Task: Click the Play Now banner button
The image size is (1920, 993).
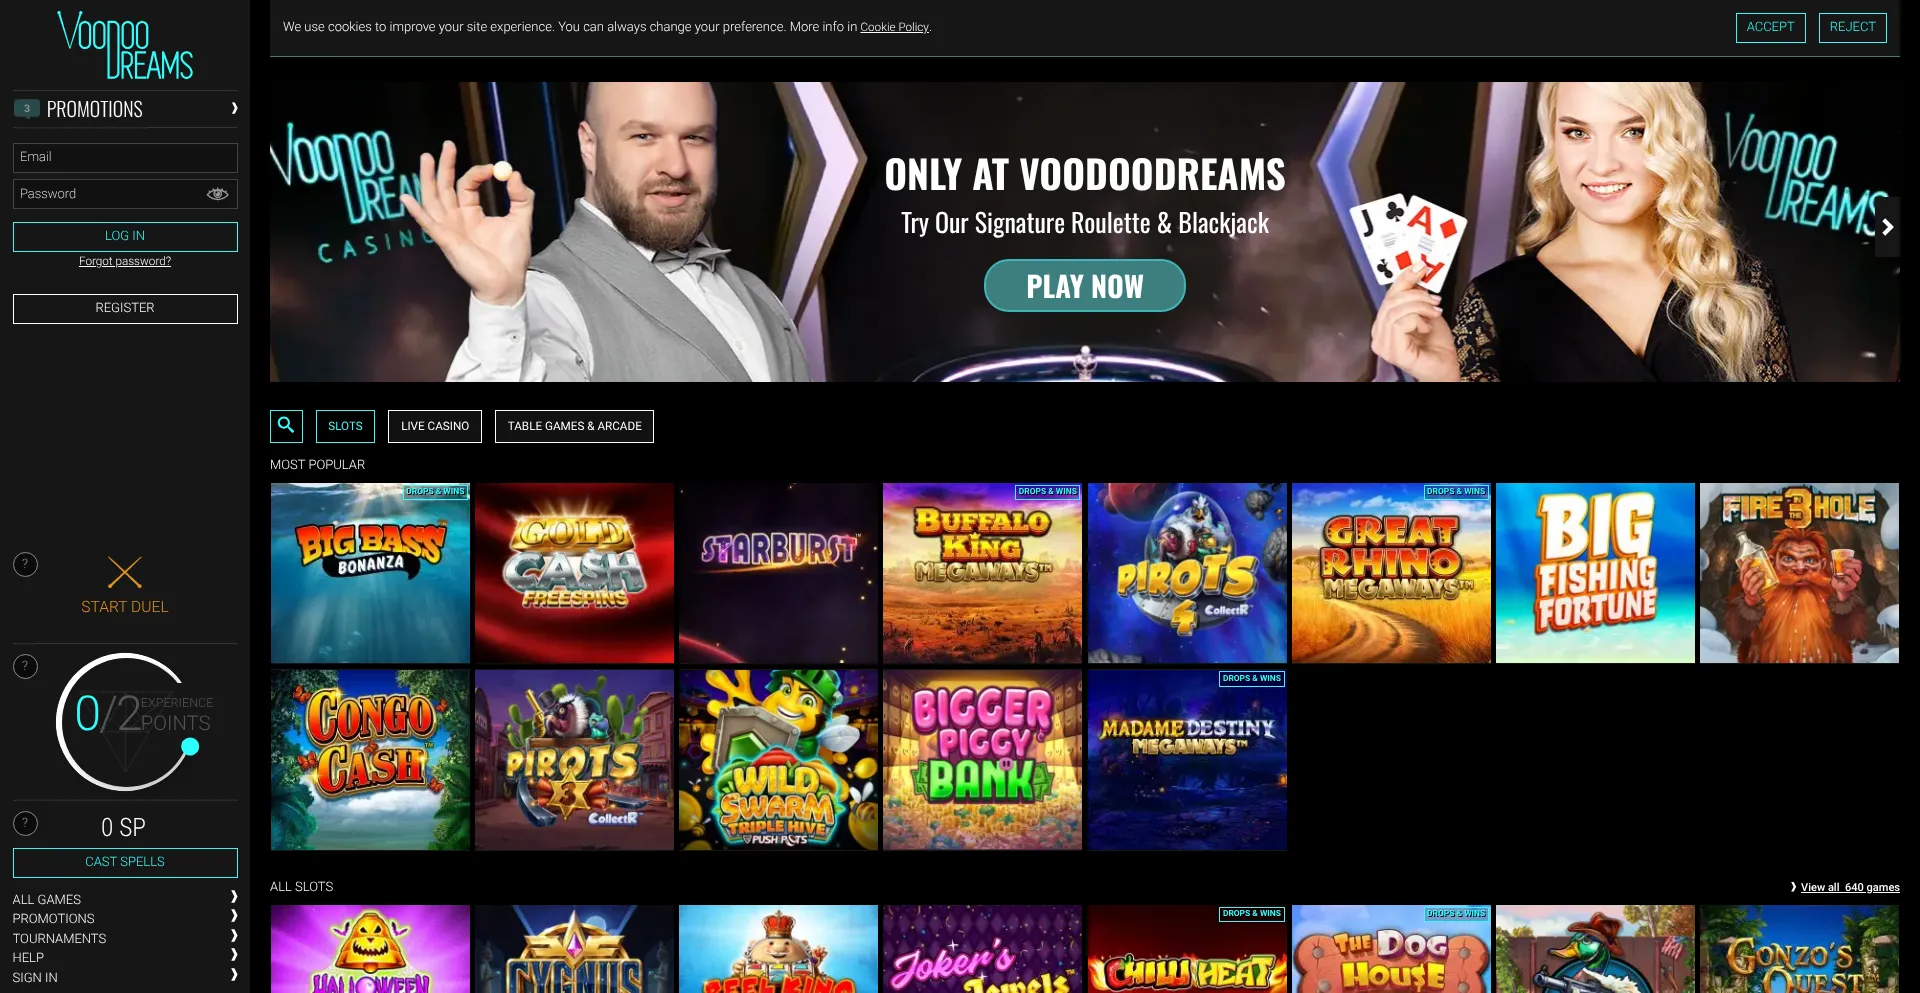Action: pos(1085,286)
